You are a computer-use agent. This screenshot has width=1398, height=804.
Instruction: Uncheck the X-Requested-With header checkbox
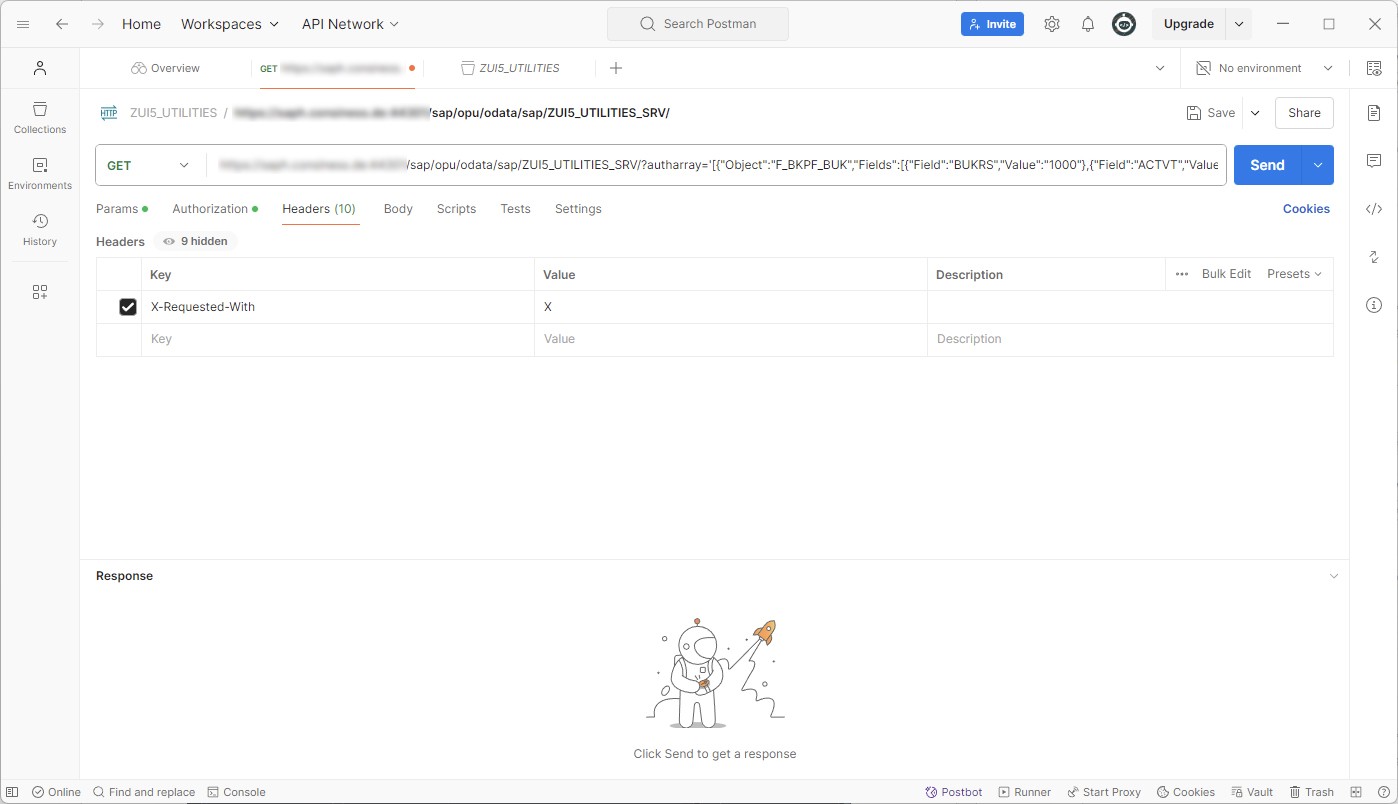(128, 307)
